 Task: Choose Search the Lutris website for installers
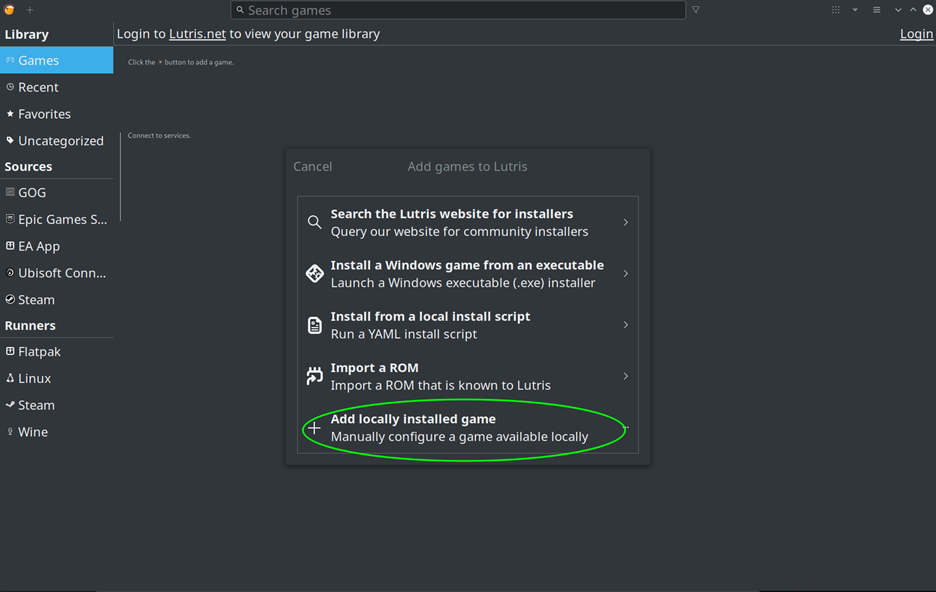pos(467,223)
